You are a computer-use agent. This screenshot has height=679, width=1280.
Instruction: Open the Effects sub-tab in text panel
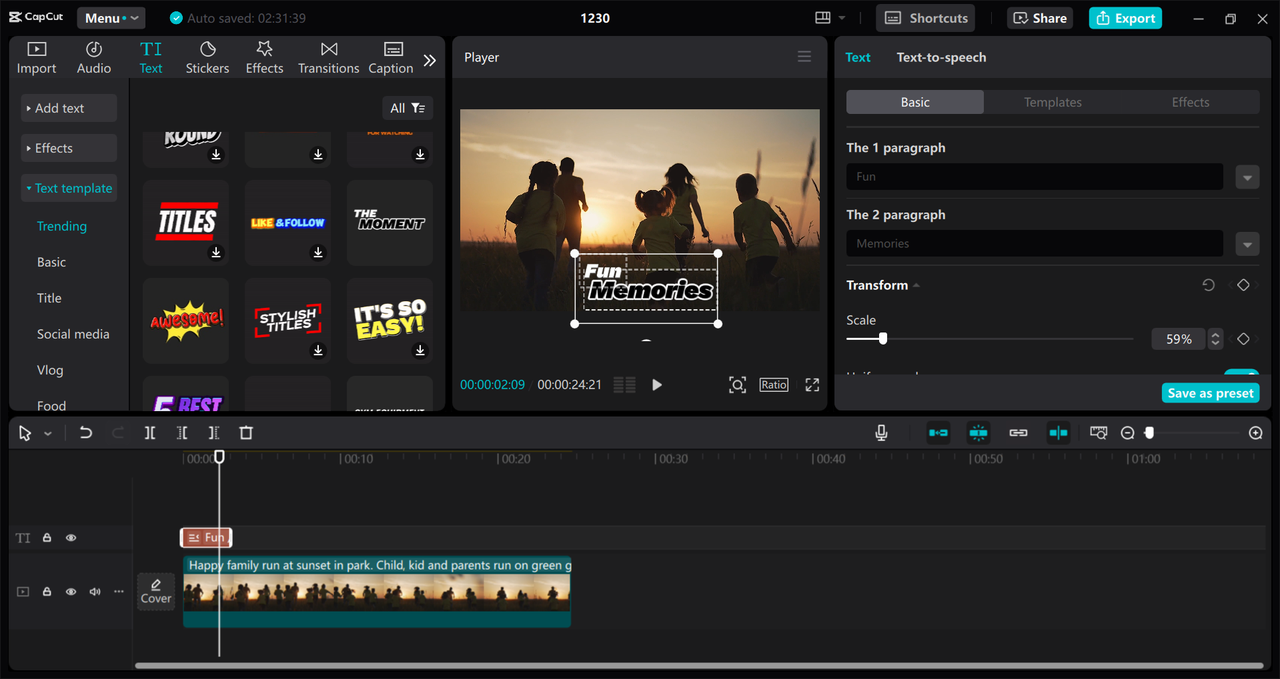(1190, 102)
